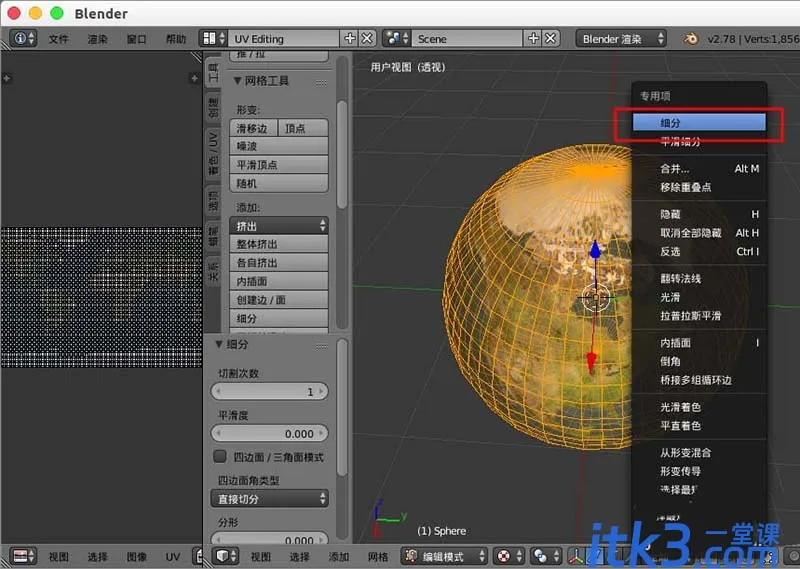
Task: Toggle the 3D manipulator axes icon
Action: click(577, 556)
